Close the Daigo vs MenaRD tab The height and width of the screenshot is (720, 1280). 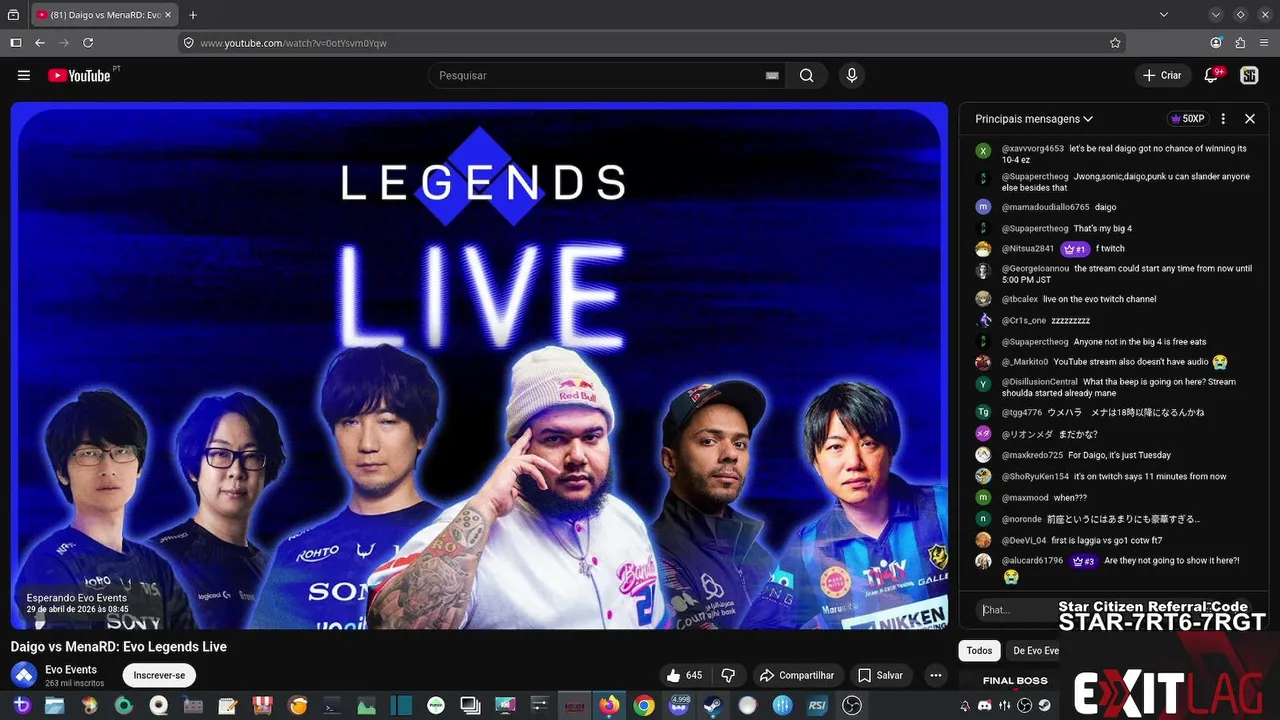click(x=170, y=15)
